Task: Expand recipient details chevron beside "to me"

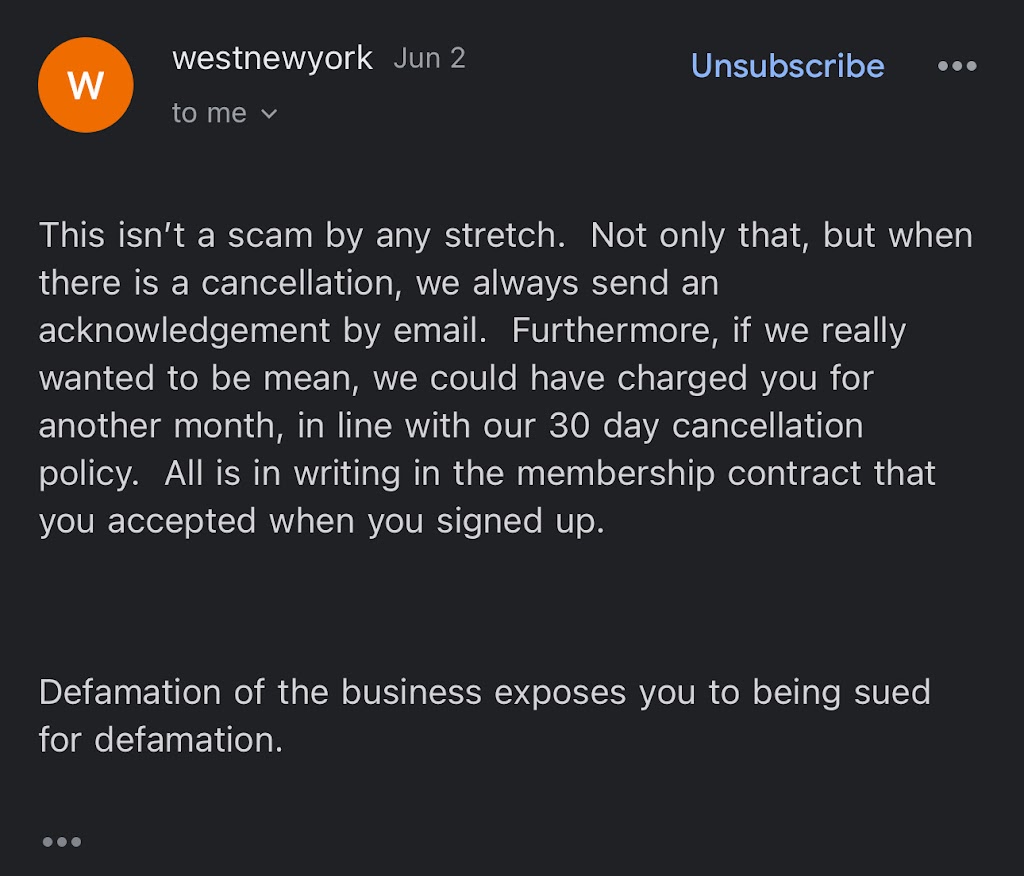Action: click(x=268, y=114)
